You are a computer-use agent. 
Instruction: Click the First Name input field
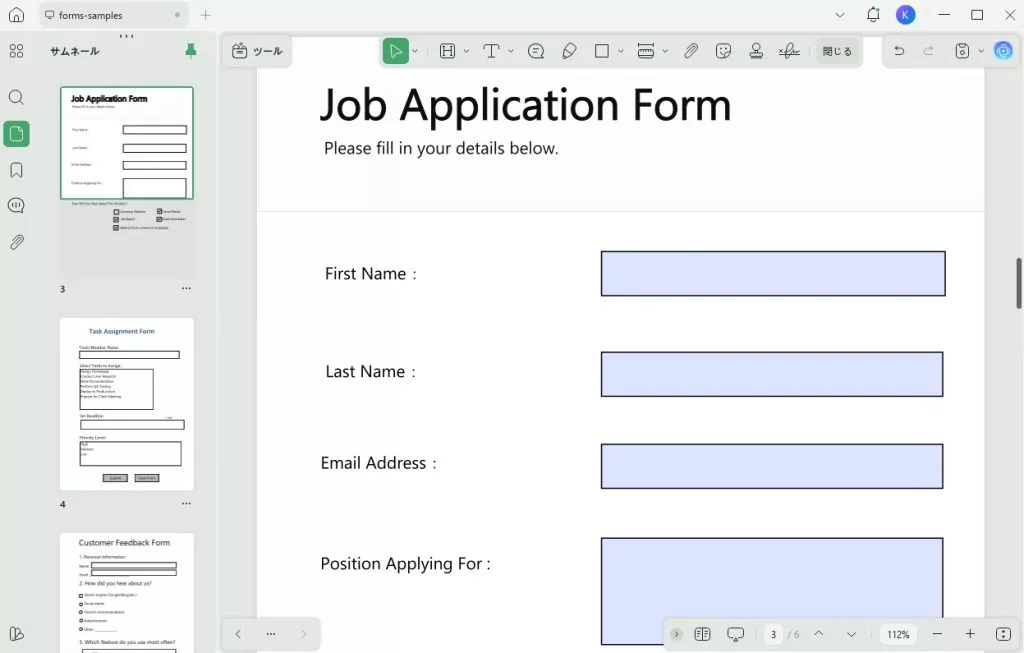[773, 274]
